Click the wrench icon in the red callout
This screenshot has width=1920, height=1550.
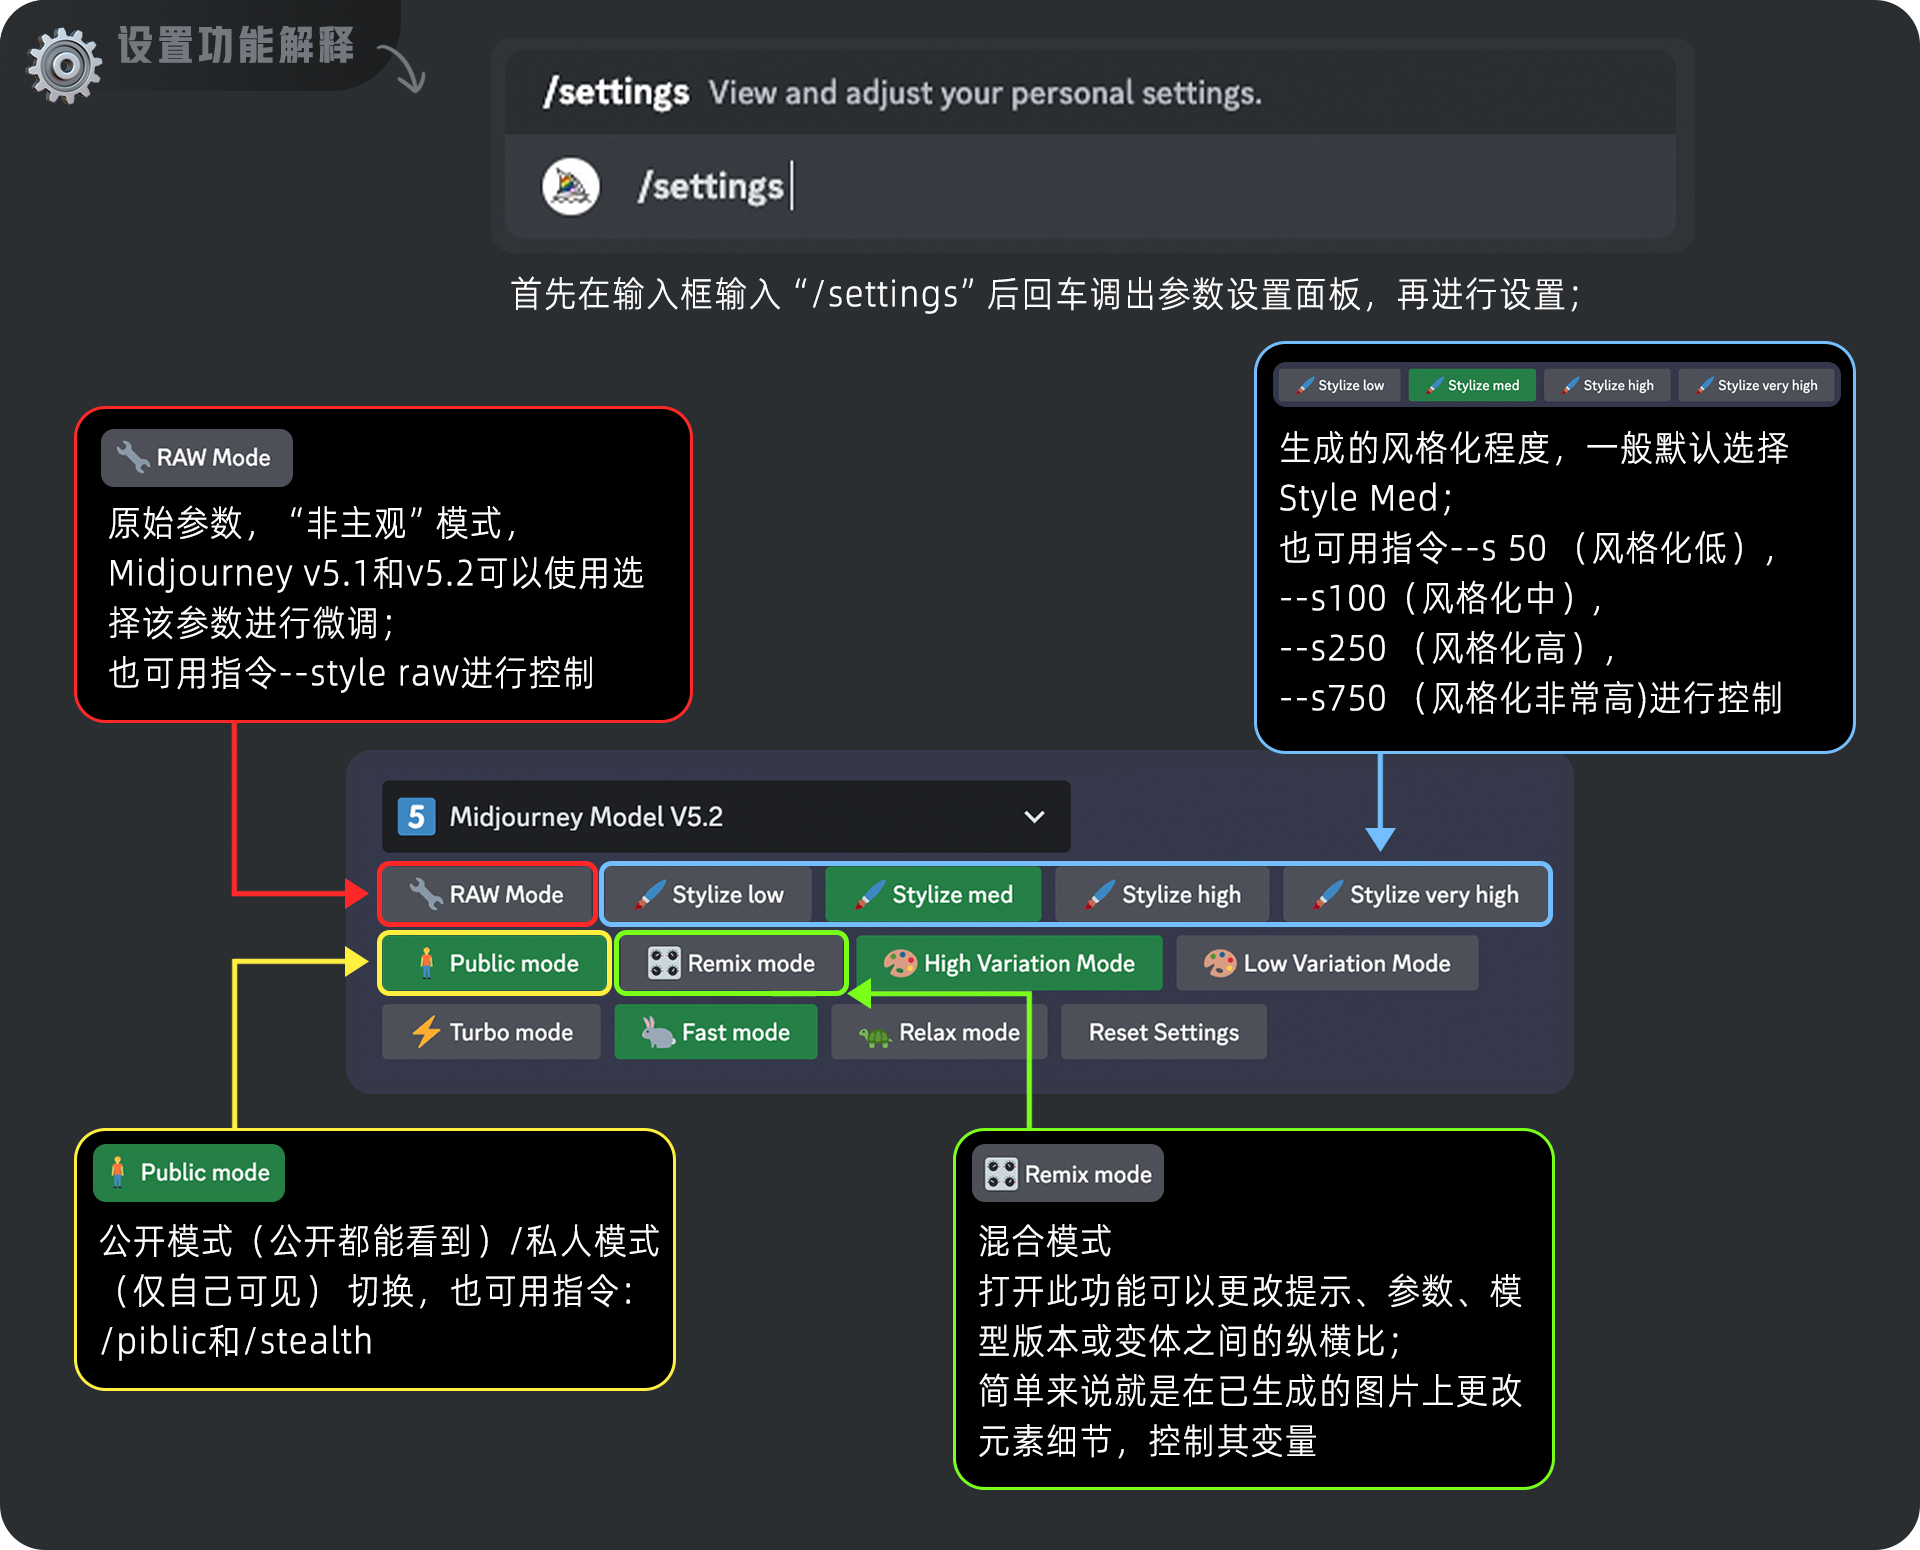[x=133, y=457]
